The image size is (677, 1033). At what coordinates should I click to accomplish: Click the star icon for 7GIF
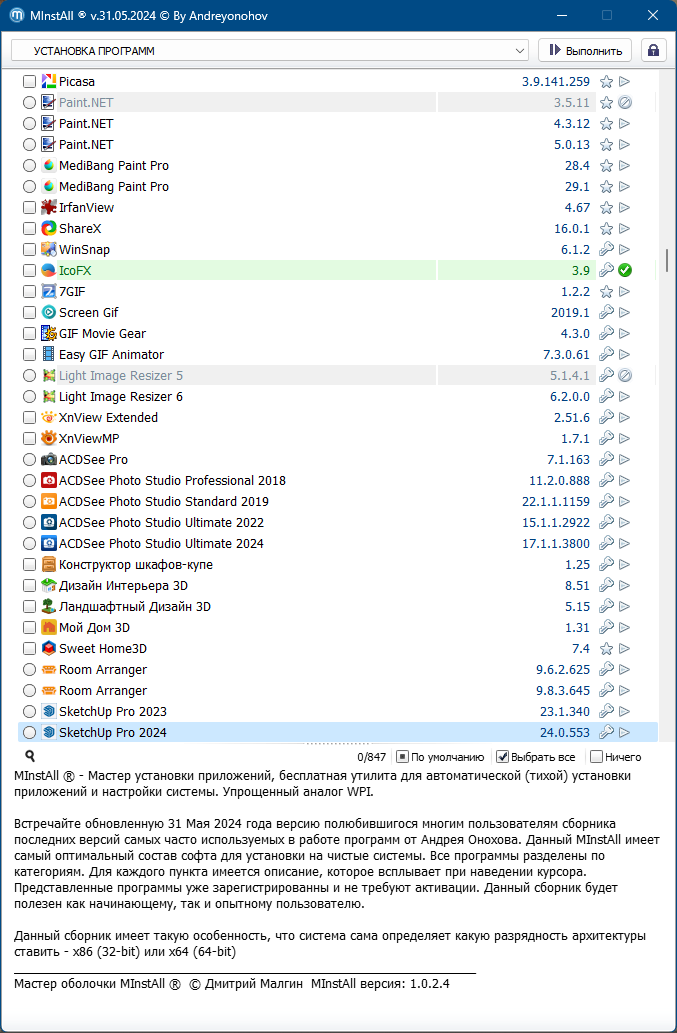(607, 291)
